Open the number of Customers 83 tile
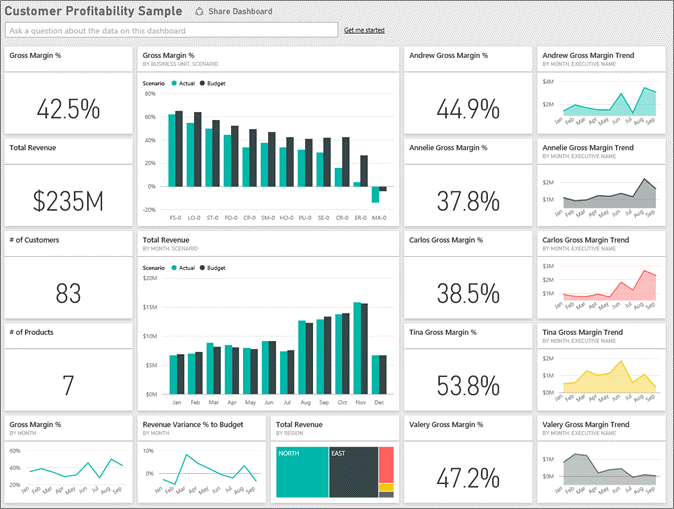Viewport: 674px width, 509px height. [x=68, y=293]
